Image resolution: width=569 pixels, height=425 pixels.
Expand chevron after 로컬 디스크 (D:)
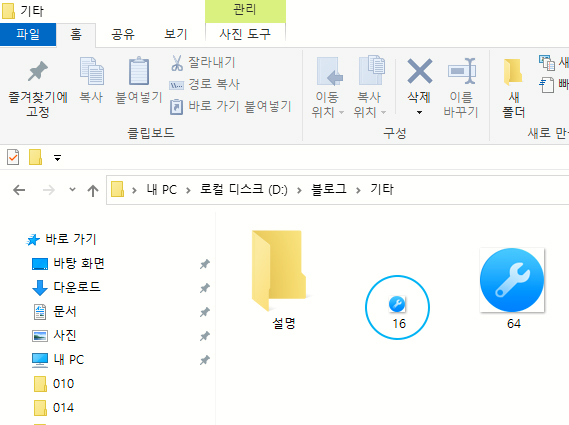pos(299,190)
